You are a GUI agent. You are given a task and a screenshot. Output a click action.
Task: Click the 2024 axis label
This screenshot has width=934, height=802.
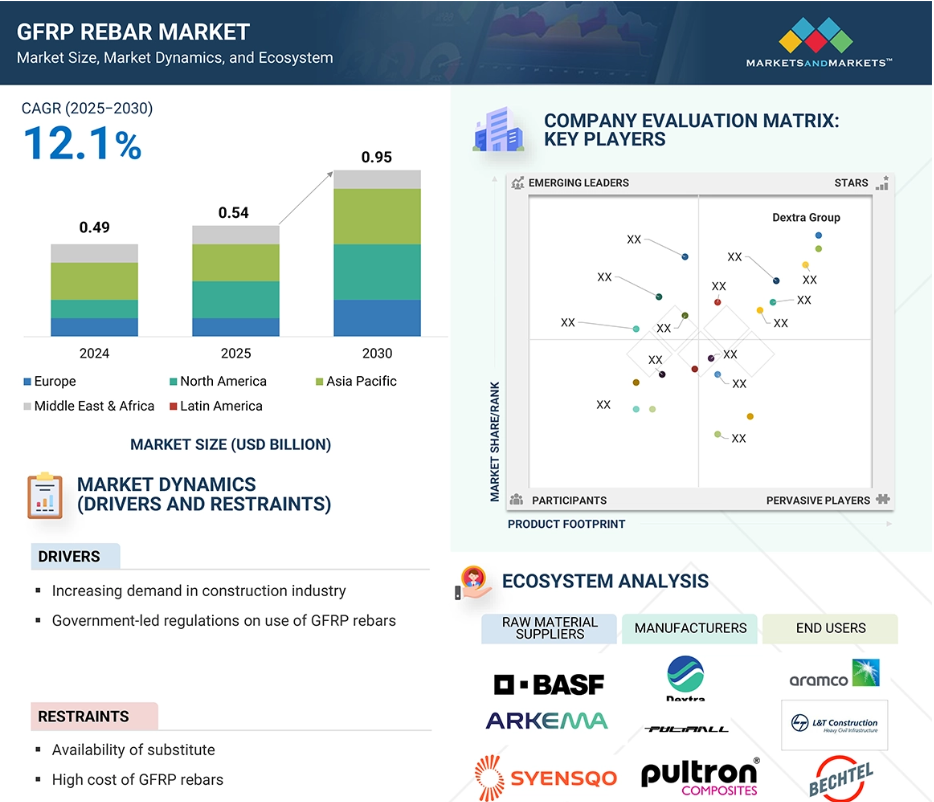[x=94, y=353]
